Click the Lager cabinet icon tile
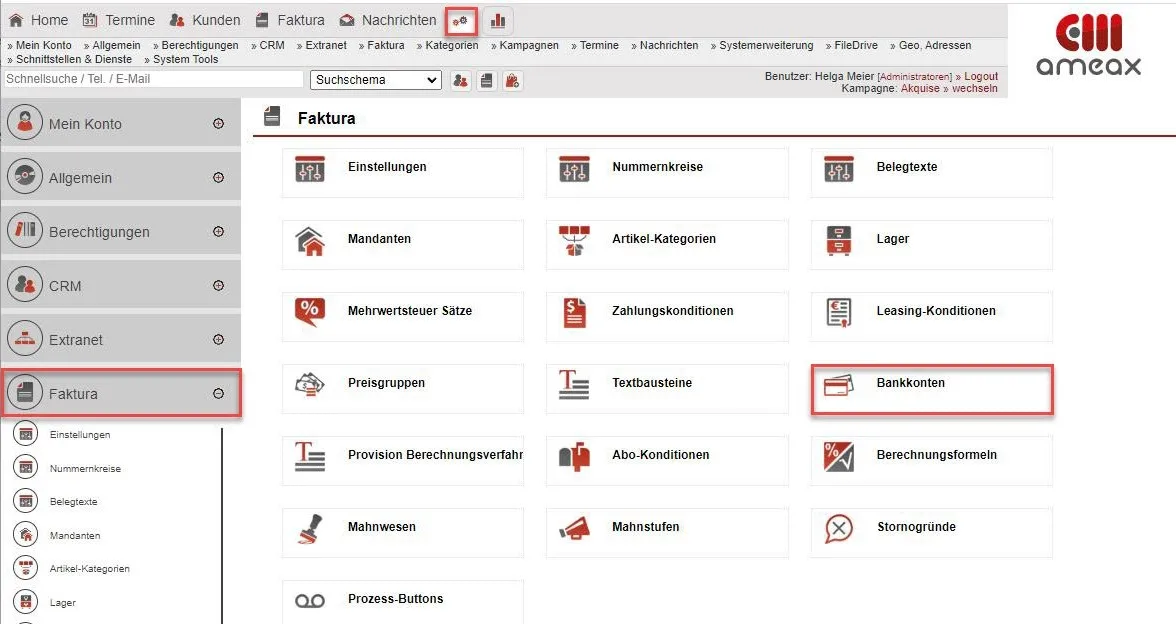The width and height of the screenshot is (1176, 624). tap(838, 241)
